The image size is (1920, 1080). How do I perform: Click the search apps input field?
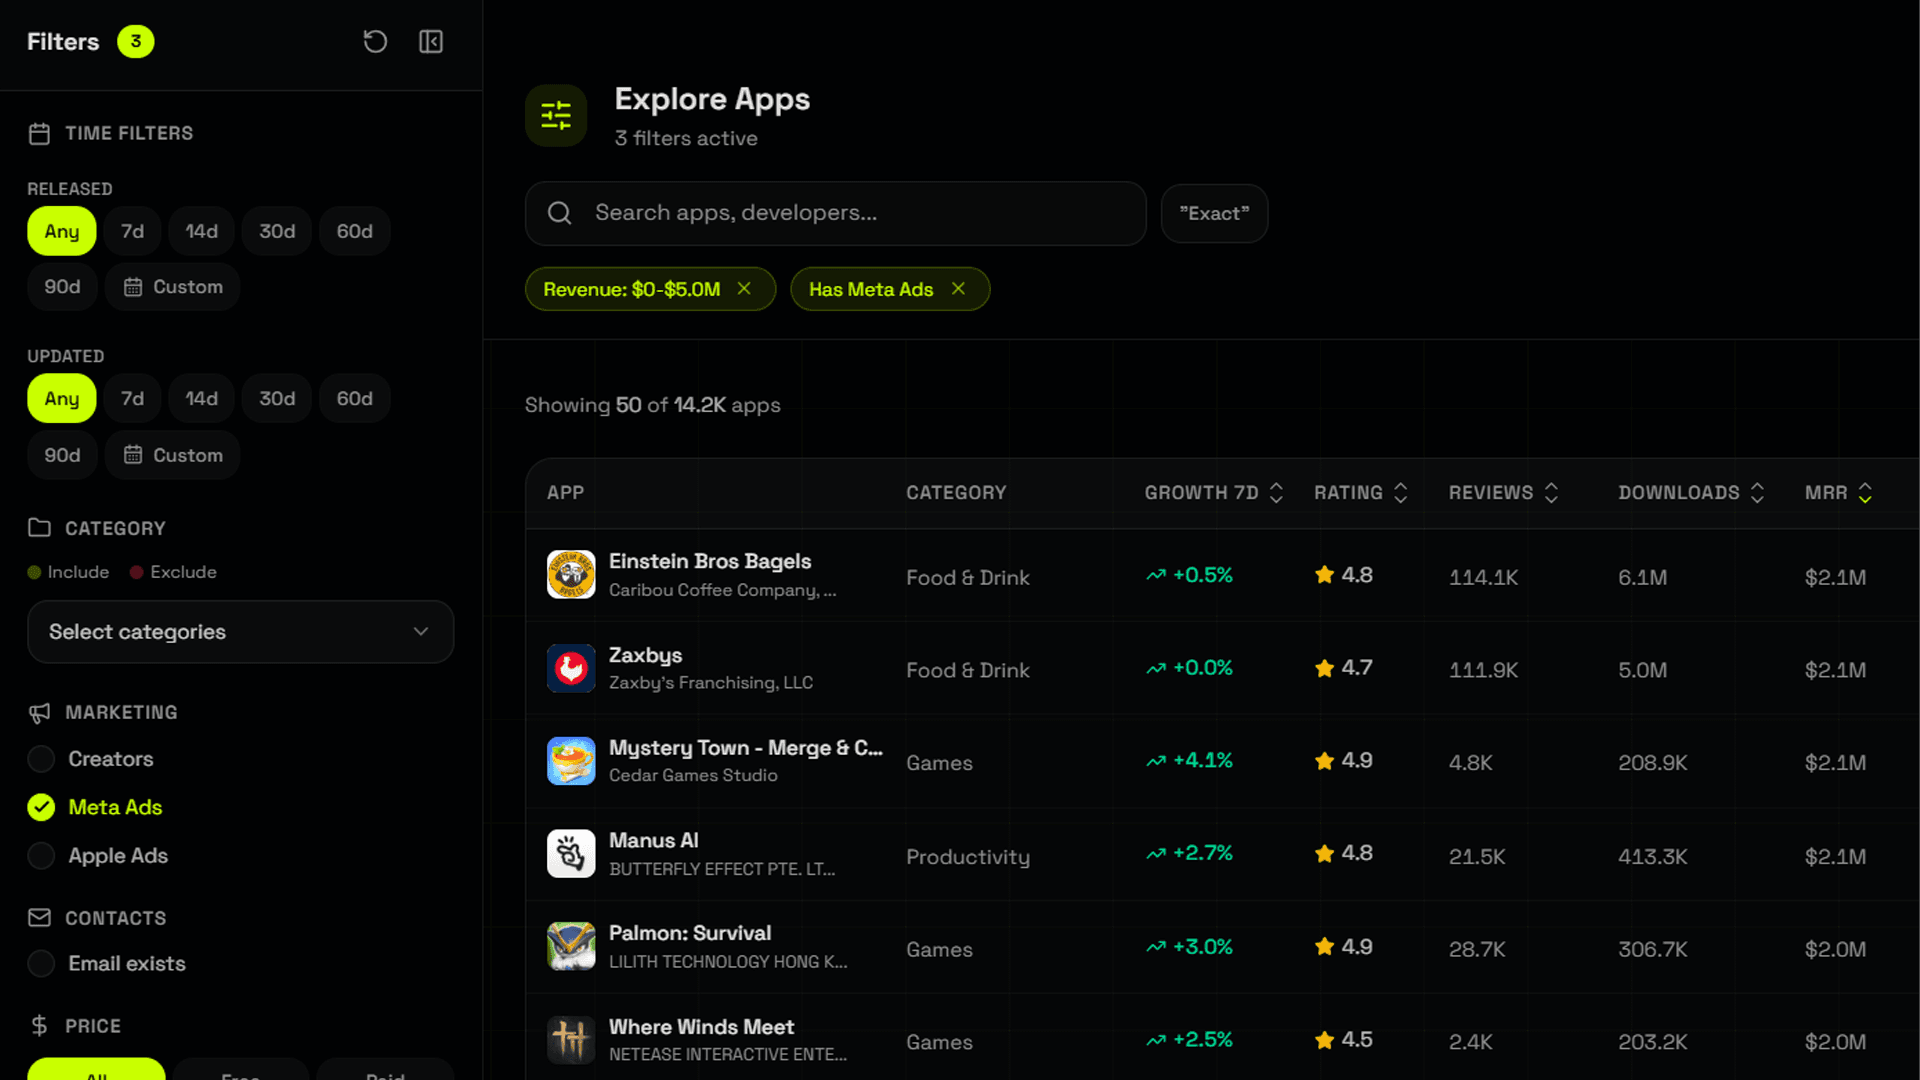[835, 213]
